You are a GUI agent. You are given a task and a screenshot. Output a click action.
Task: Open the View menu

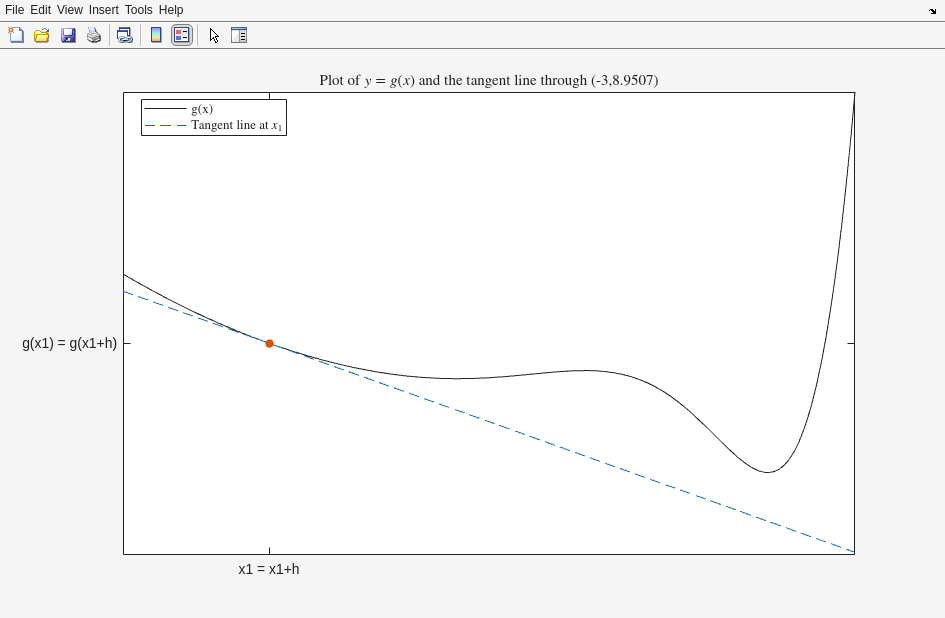(69, 10)
